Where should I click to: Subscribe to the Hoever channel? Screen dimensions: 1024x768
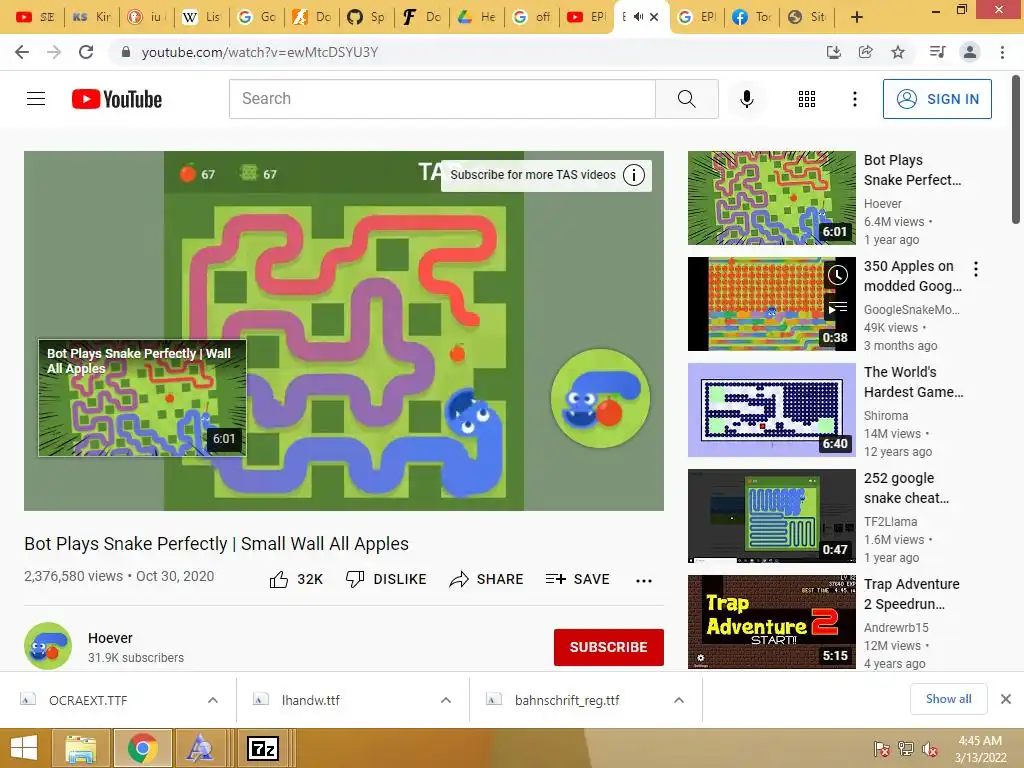609,647
